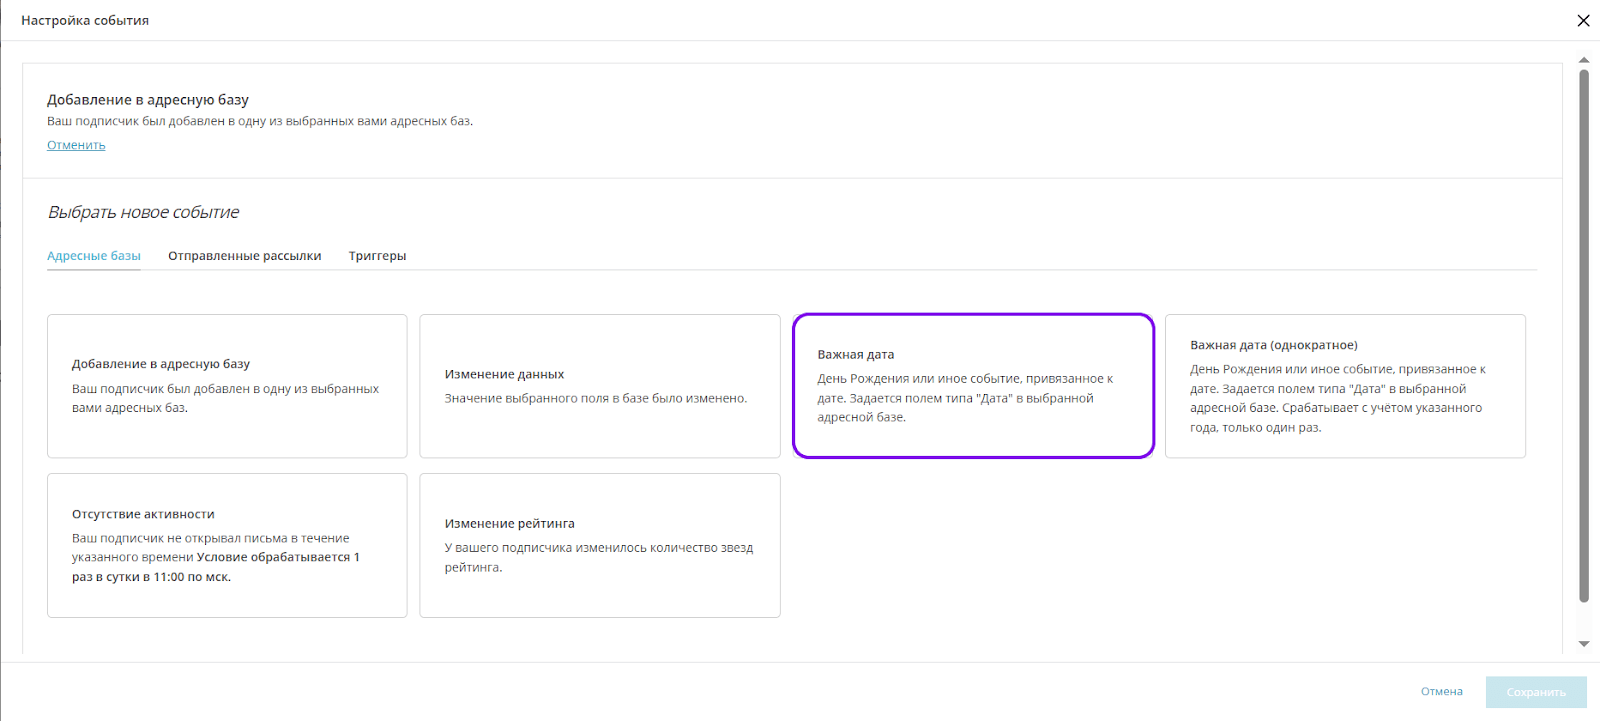Select the Добавление в адресную базу event card
This screenshot has width=1600, height=721.
227,386
